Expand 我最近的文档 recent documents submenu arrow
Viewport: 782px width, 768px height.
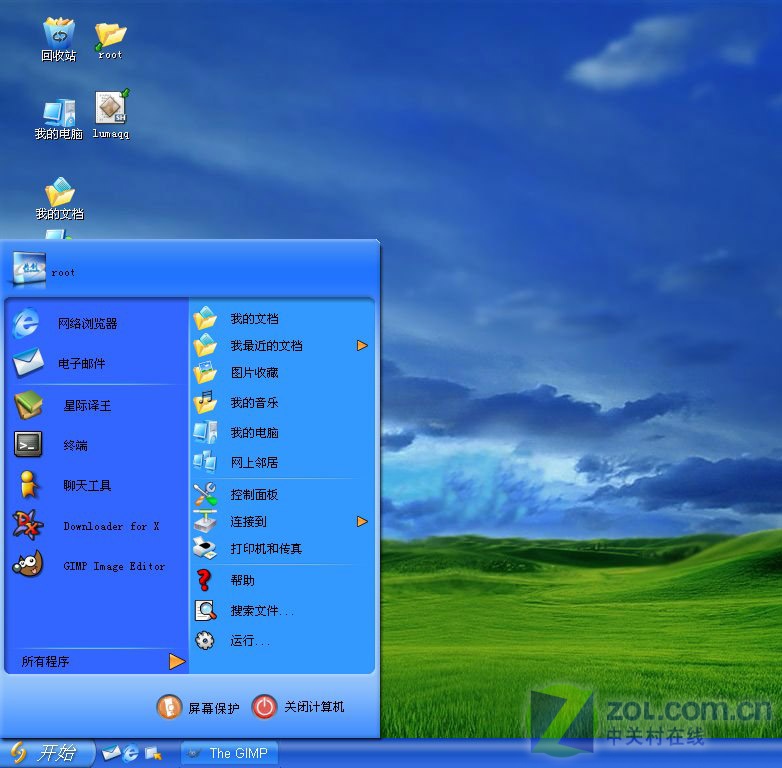pos(362,346)
